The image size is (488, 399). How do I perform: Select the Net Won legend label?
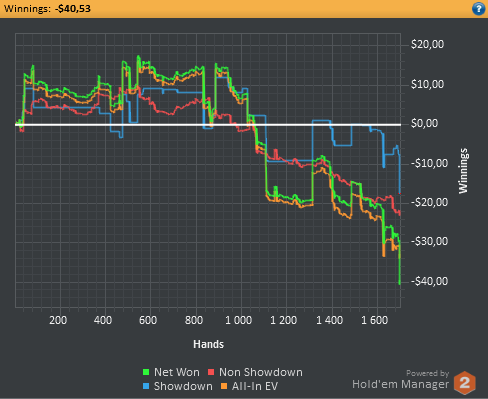177,372
